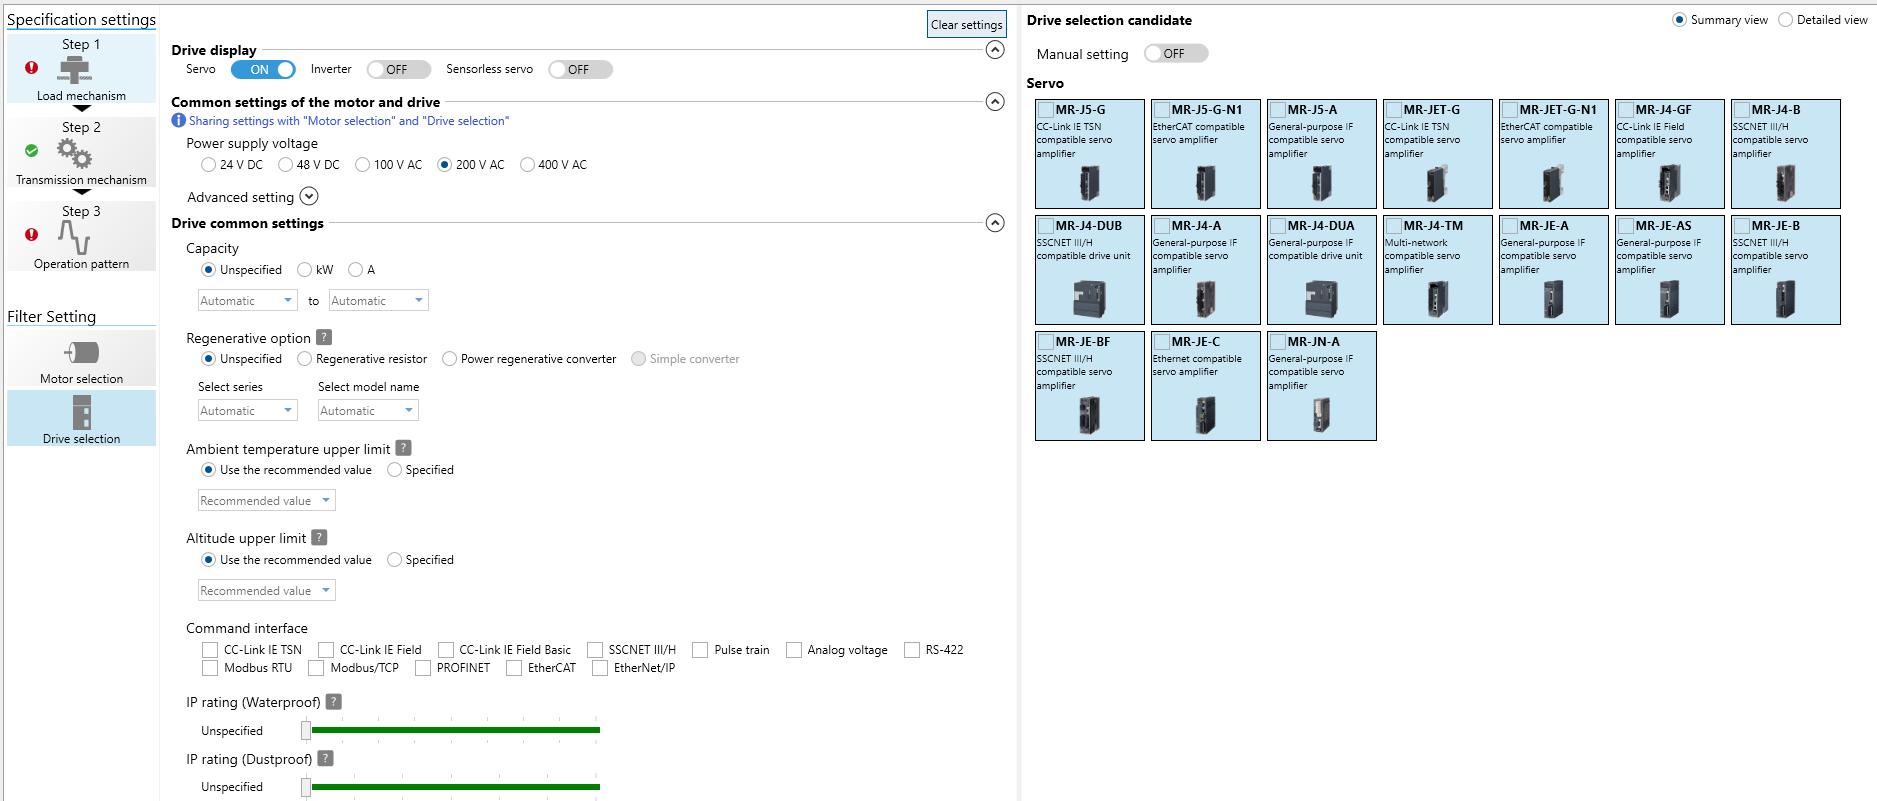The height and width of the screenshot is (801, 1877).
Task: Enable the Manual setting toggle
Action: tap(1176, 53)
